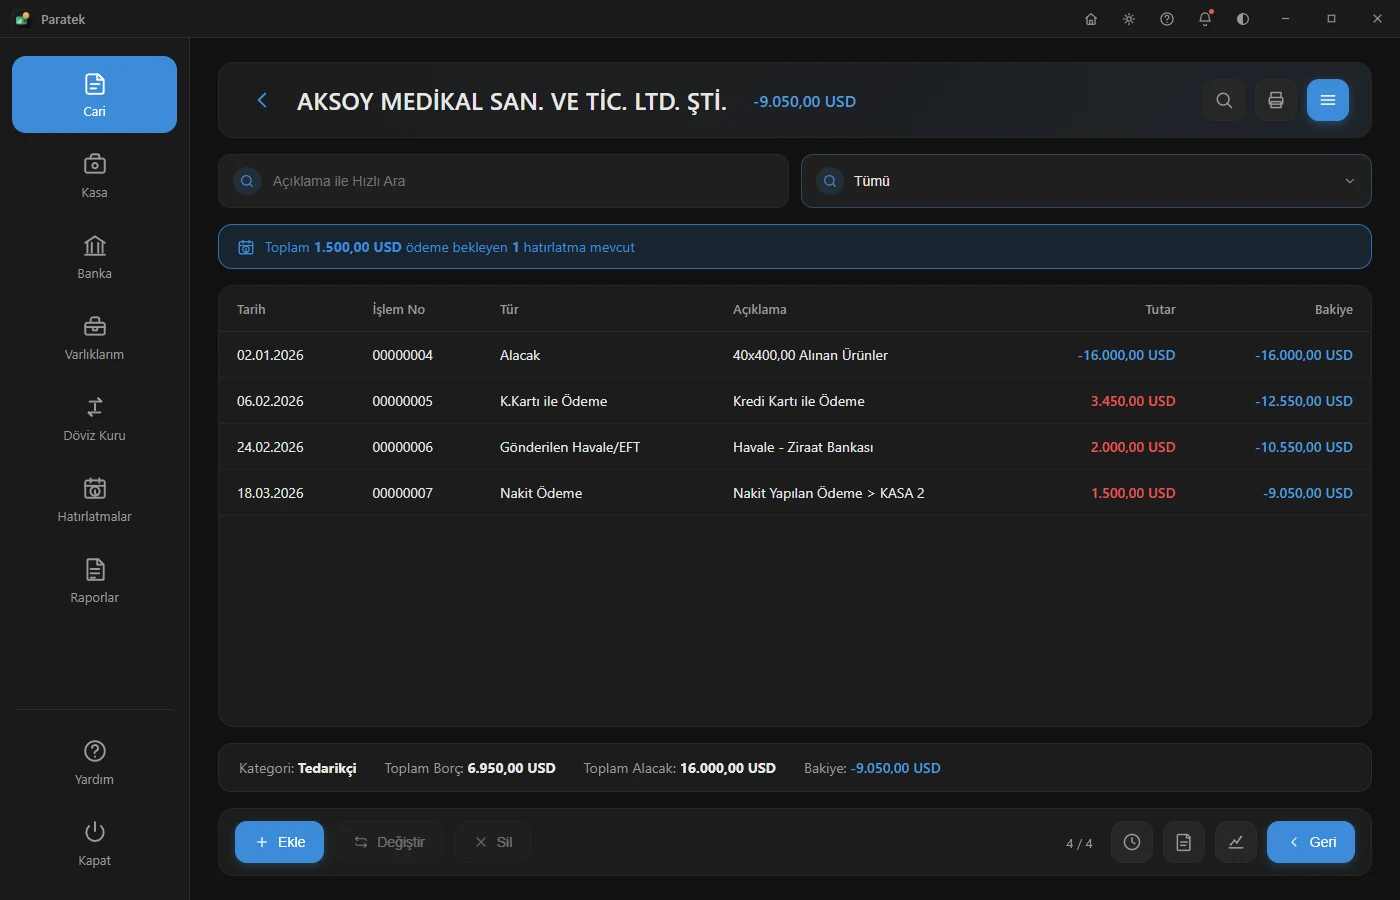Screen dimensions: 1400x900
Task: Click the back arrow beside company name
Action: pyautogui.click(x=262, y=100)
